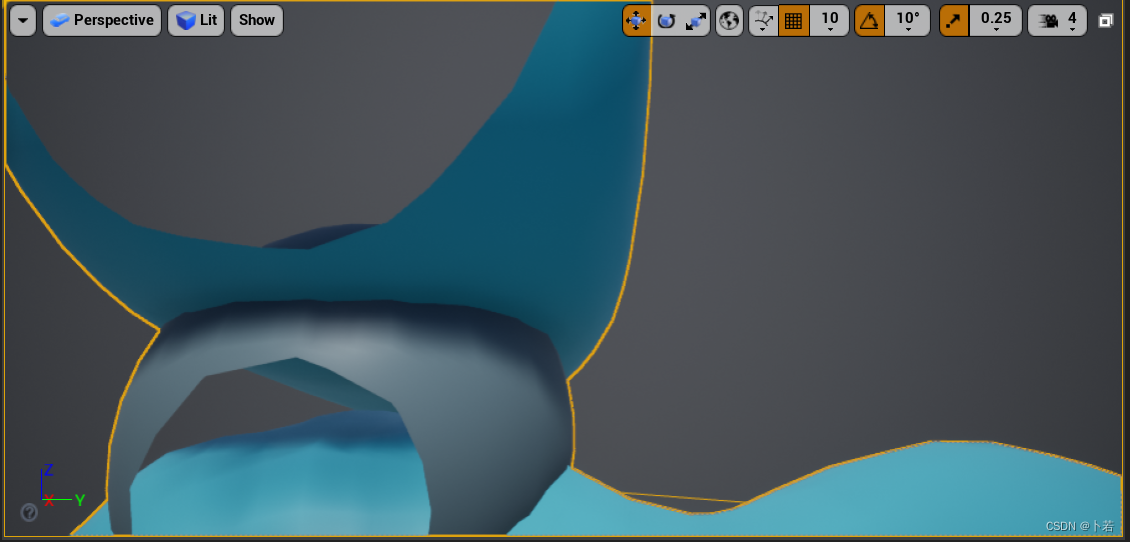1130x542 pixels.
Task: Select the translate (move) gizmo tool
Action: [x=636, y=21]
